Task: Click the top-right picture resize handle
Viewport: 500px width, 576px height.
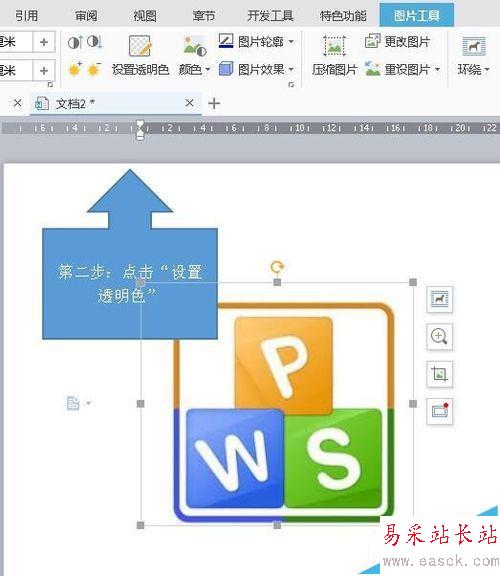Action: click(x=413, y=282)
